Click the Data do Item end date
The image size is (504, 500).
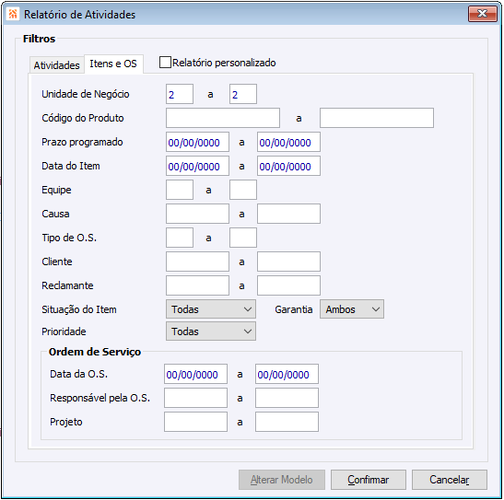(289, 166)
